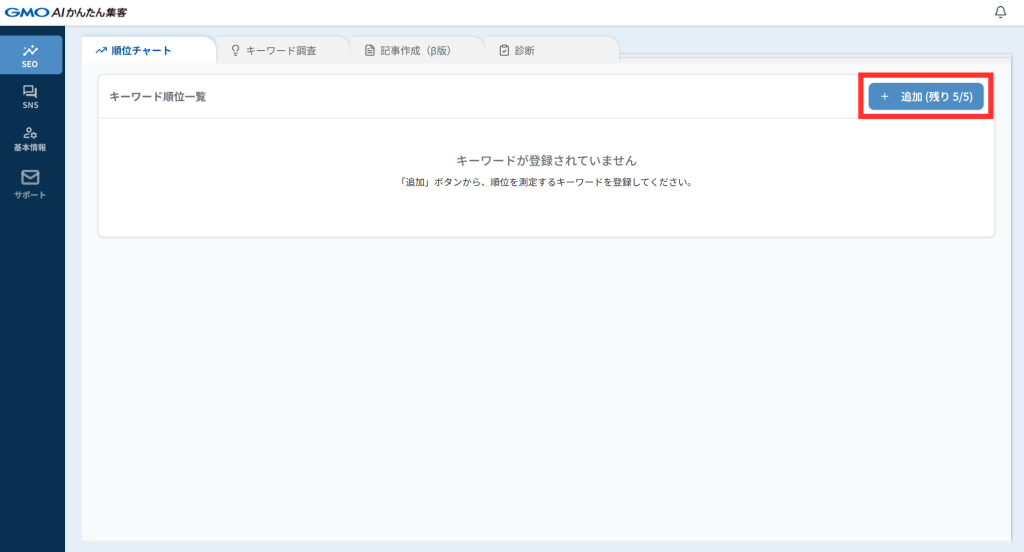Click the trend line icon on 順位チャート tab
This screenshot has height=552, width=1024.
[x=101, y=50]
